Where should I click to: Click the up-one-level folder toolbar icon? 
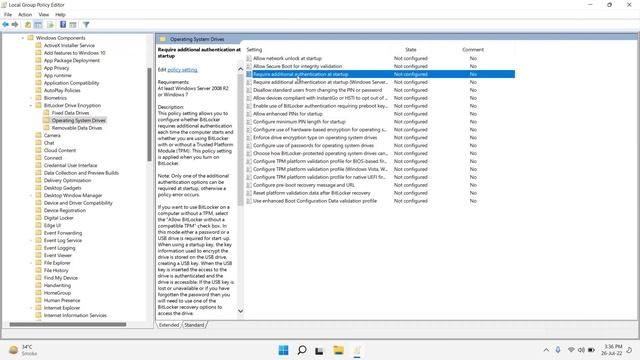[28, 25]
